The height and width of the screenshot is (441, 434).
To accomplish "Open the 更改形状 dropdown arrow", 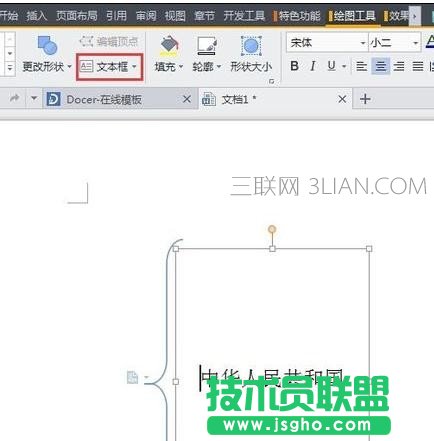I will pos(69,67).
